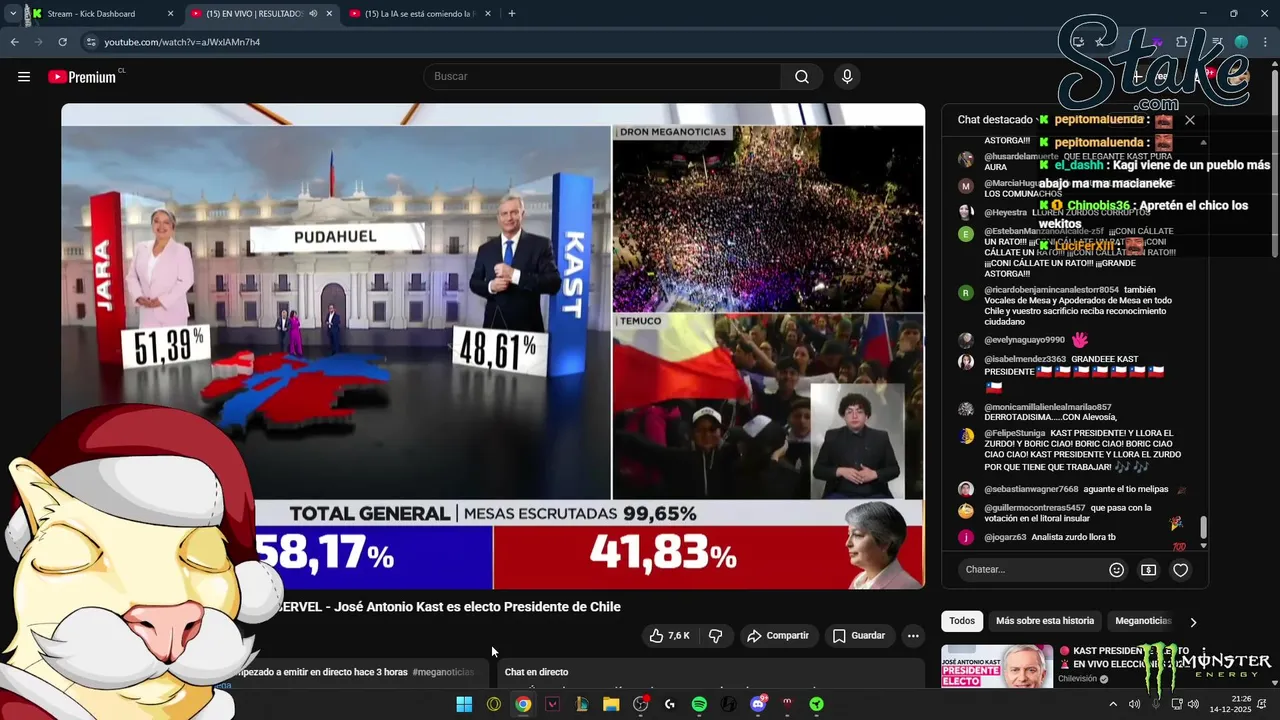Close the Kick Dashboard tab
The image size is (1280, 720).
171,14
